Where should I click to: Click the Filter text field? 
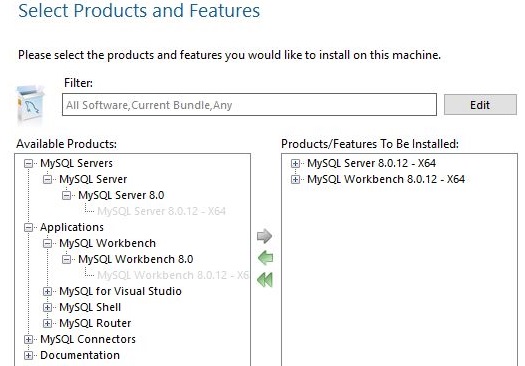coord(249,105)
